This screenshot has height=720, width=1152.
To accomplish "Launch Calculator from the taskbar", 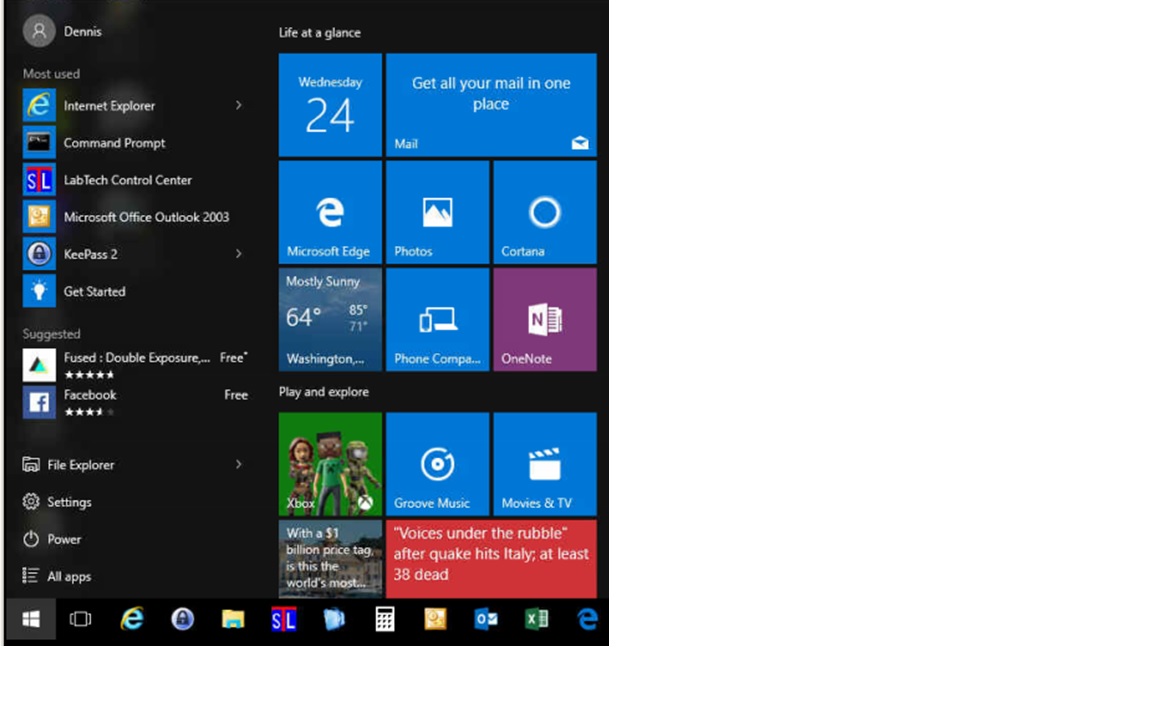I will [385, 620].
